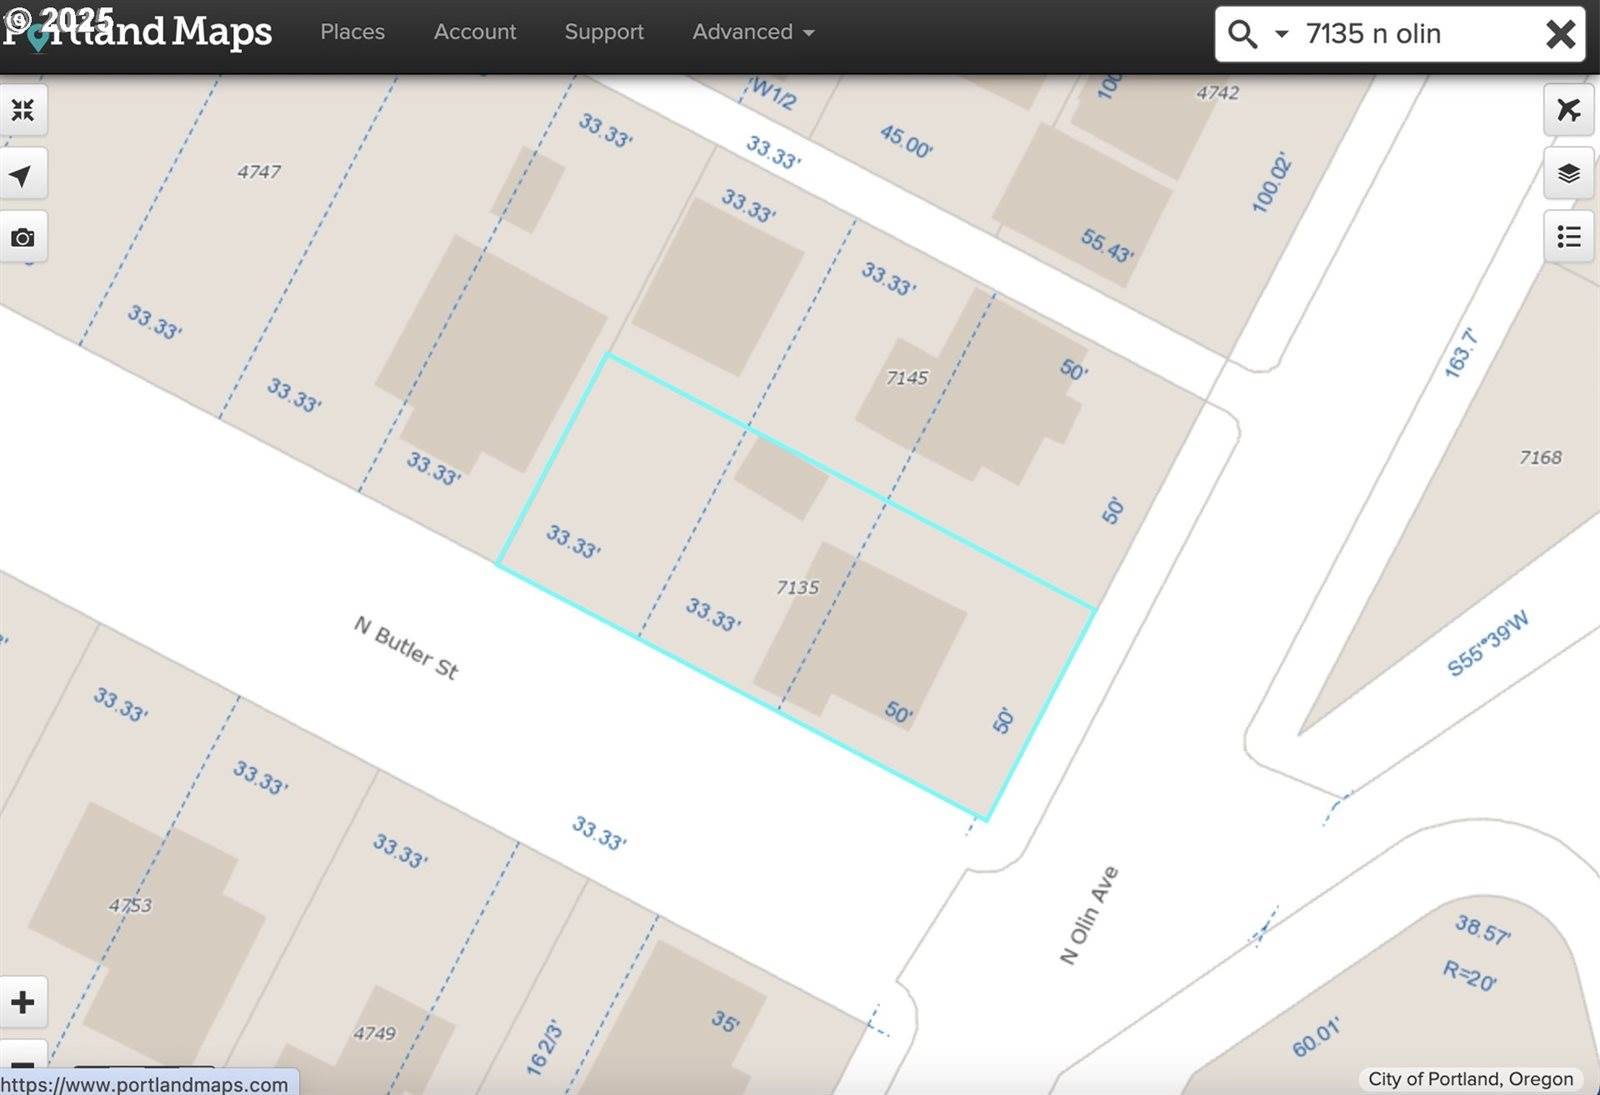Open the map layers panel

pos(1568,174)
